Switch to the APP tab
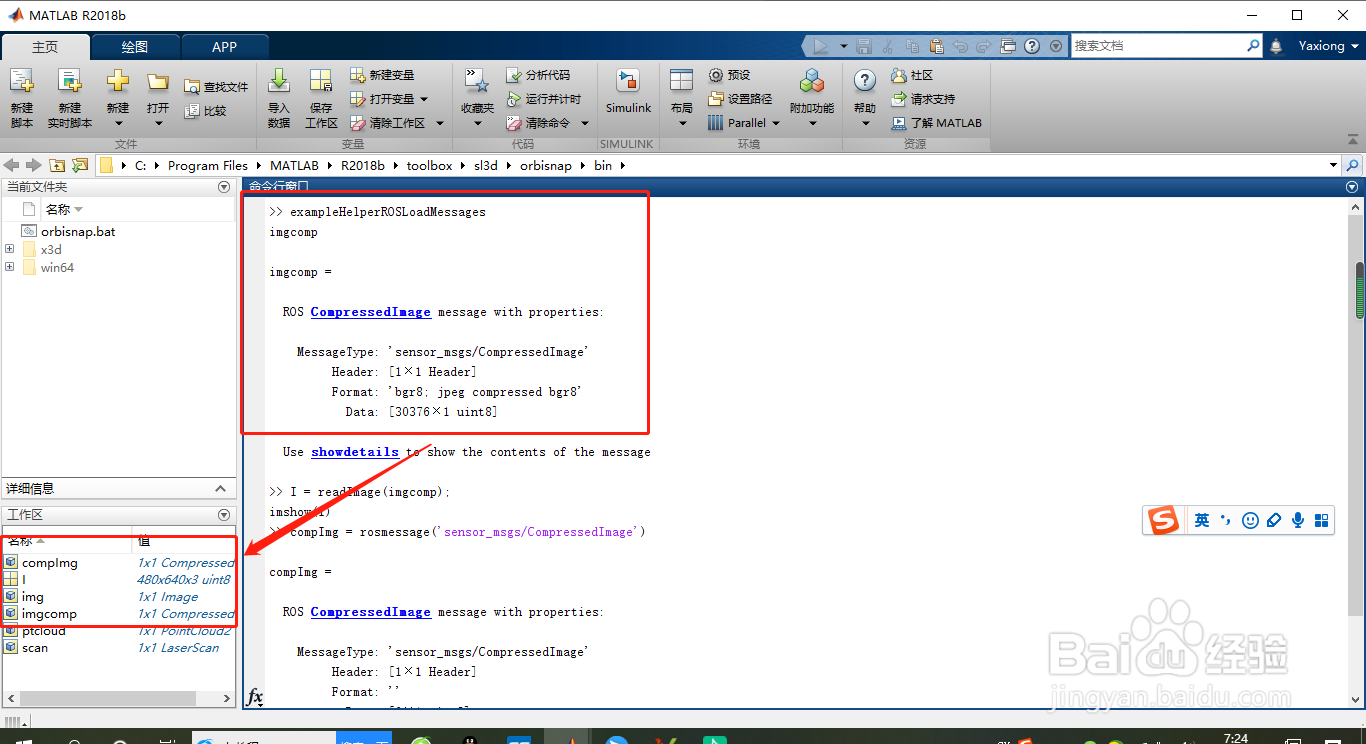Viewport: 1366px width, 744px height. point(225,47)
